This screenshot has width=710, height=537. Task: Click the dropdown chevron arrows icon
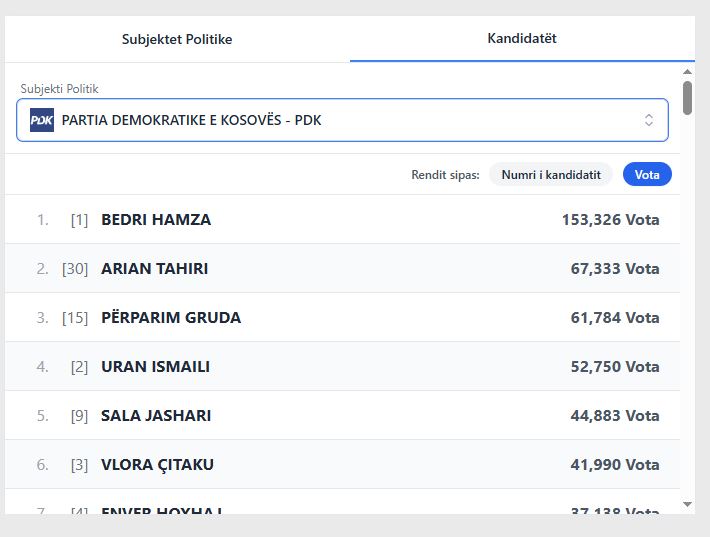[648, 120]
